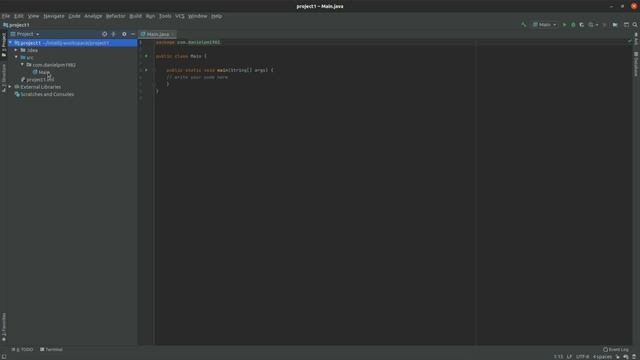
Task: Collapse the src folder arrow
Action: click(16, 58)
